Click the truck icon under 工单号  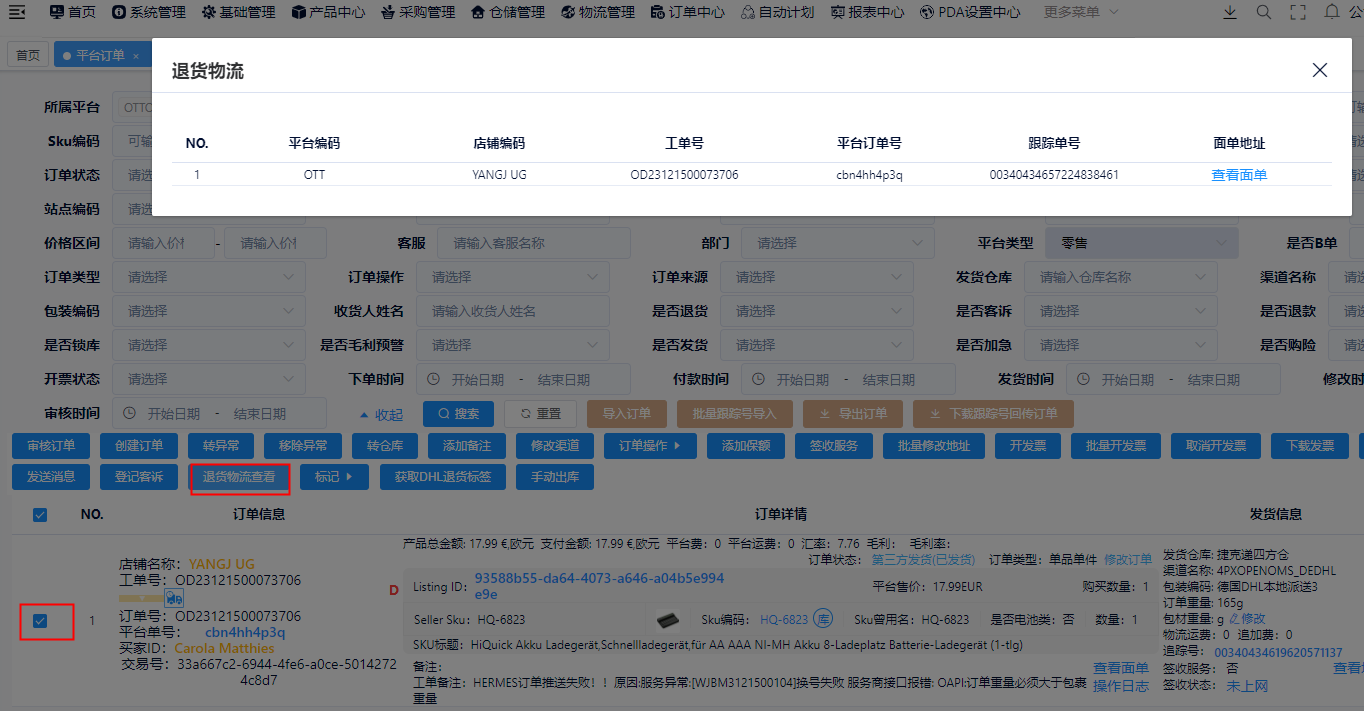click(174, 597)
